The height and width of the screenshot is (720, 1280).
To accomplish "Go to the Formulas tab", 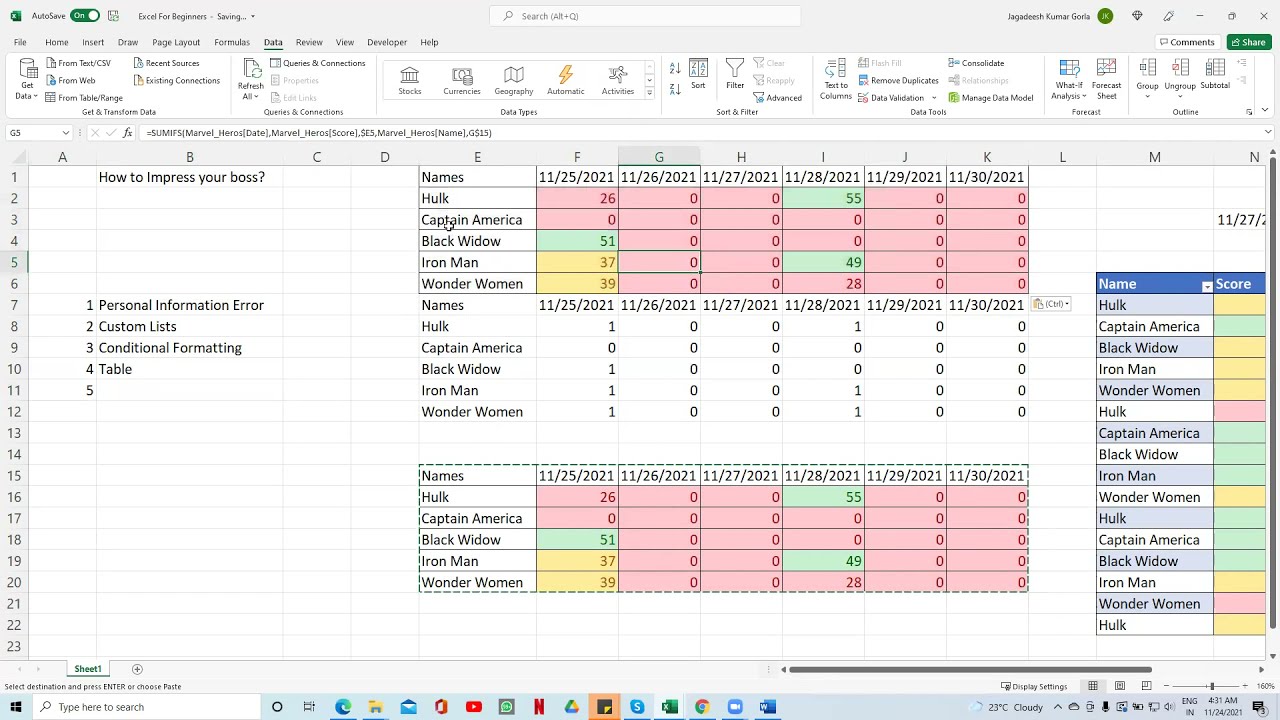I will [x=232, y=42].
